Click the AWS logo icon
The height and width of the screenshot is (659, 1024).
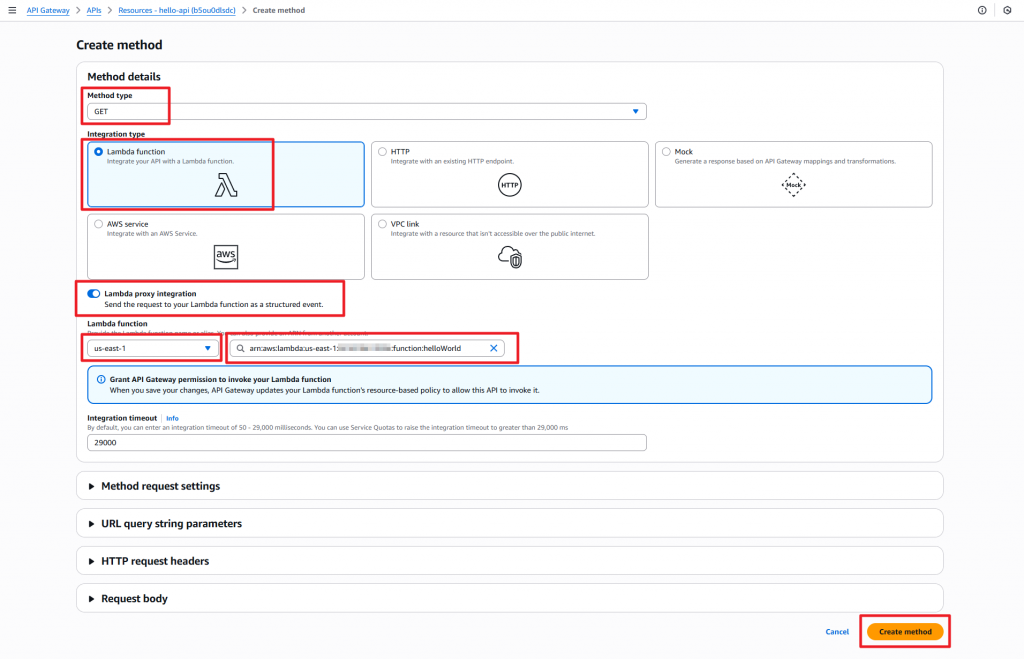click(x=226, y=257)
